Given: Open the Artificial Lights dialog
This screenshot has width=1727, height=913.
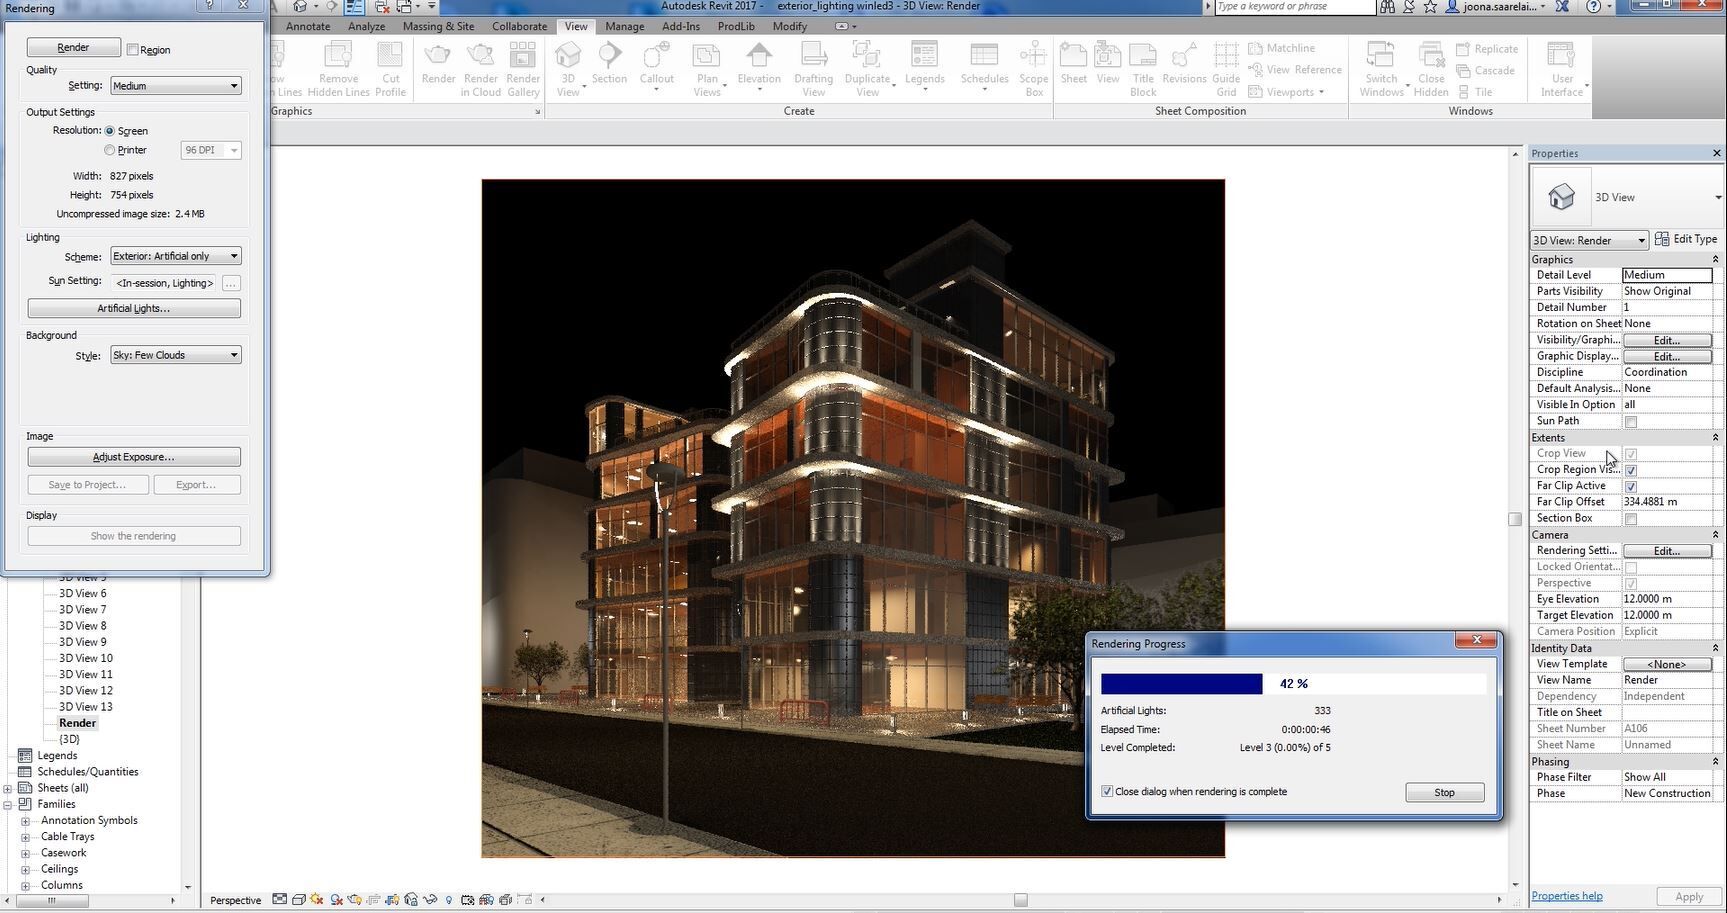Looking at the screenshot, I should [x=134, y=307].
